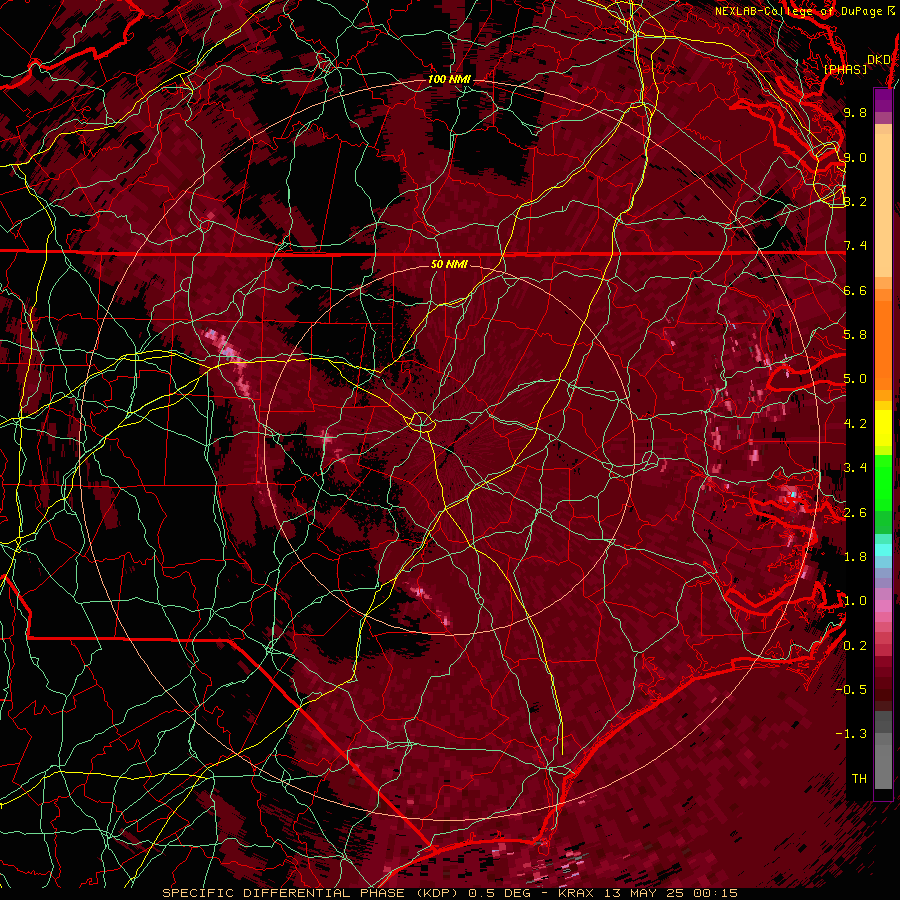Screen dimensions: 900x900
Task: Click the TH threshold label on the scale
Action: click(x=859, y=778)
